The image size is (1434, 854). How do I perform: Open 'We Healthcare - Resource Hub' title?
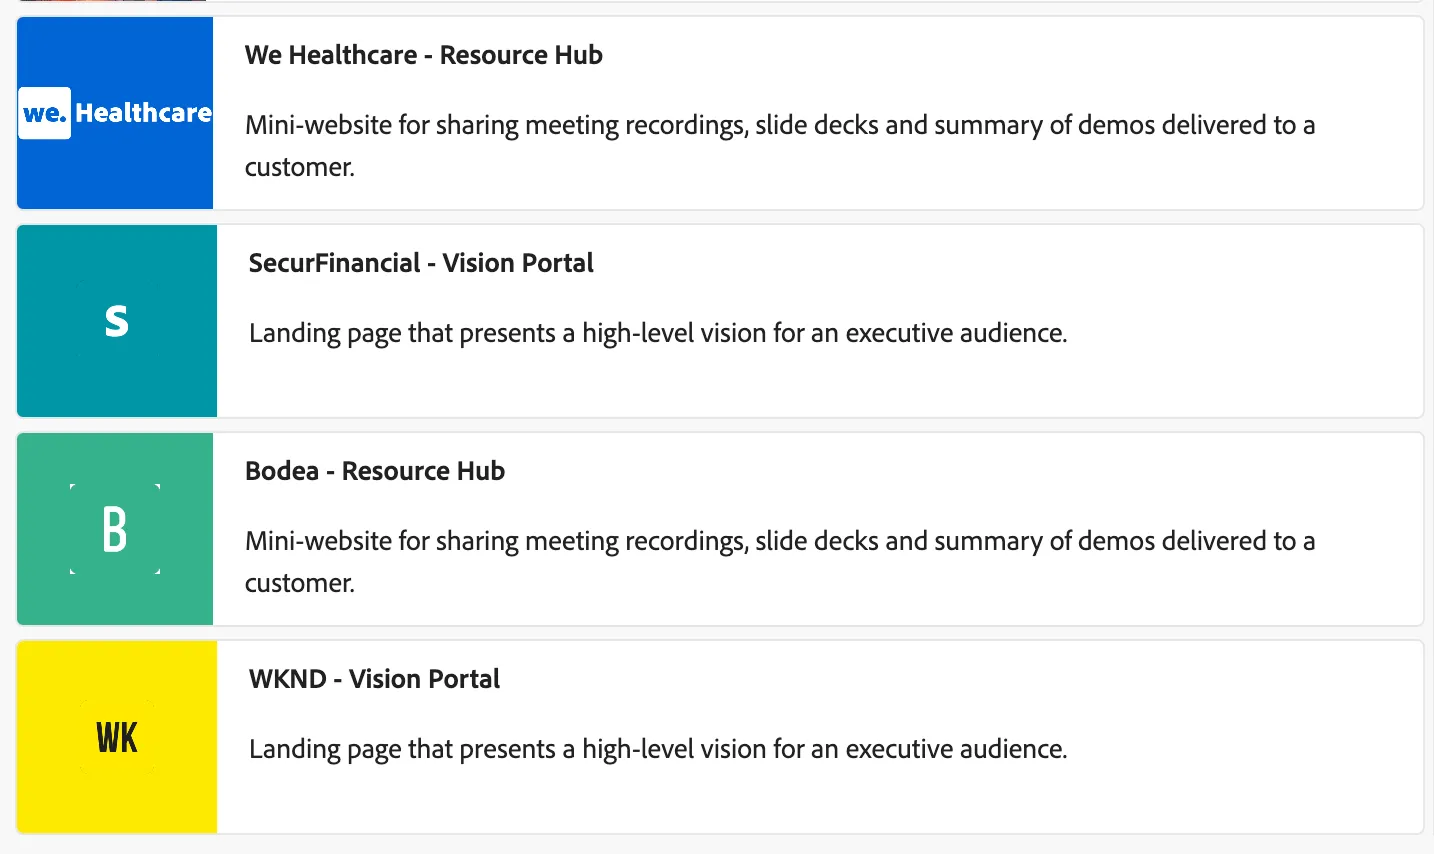pyautogui.click(x=424, y=55)
